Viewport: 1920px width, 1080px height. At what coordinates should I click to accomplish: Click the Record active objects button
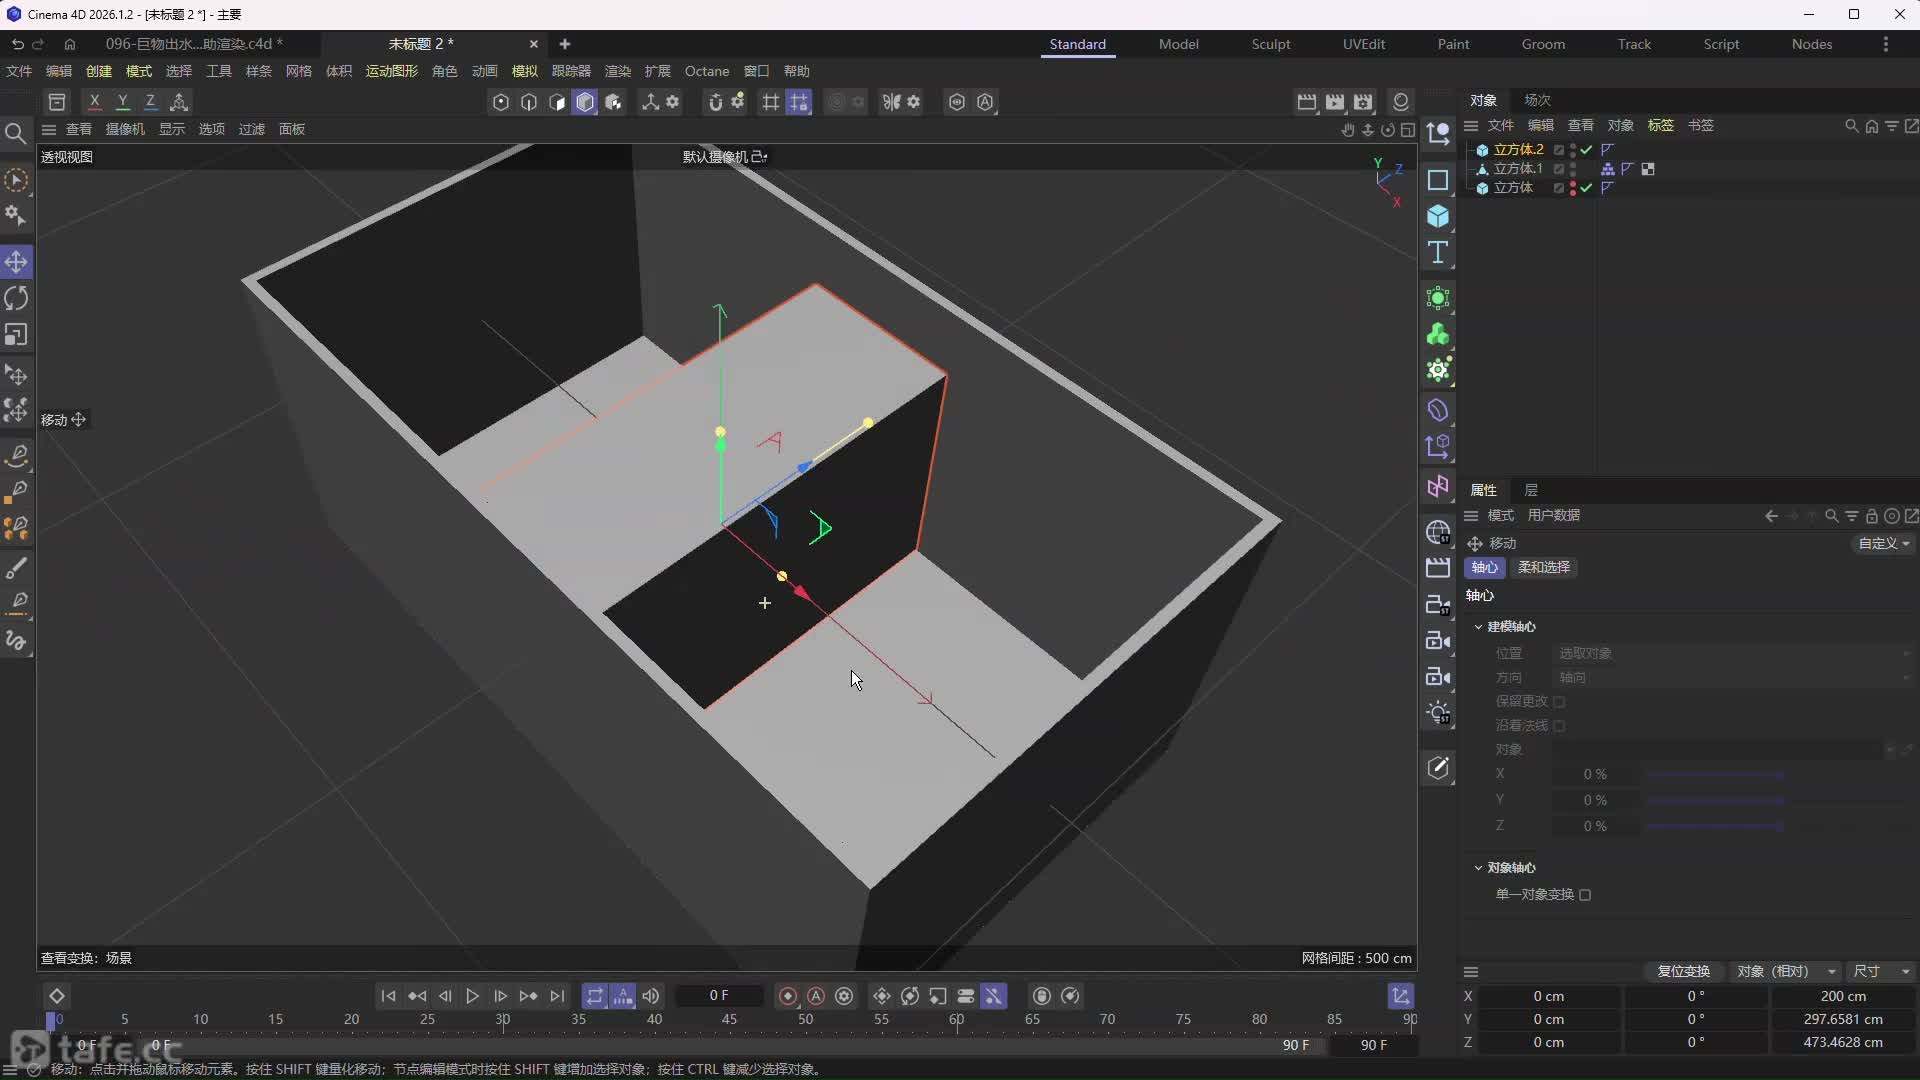788,996
